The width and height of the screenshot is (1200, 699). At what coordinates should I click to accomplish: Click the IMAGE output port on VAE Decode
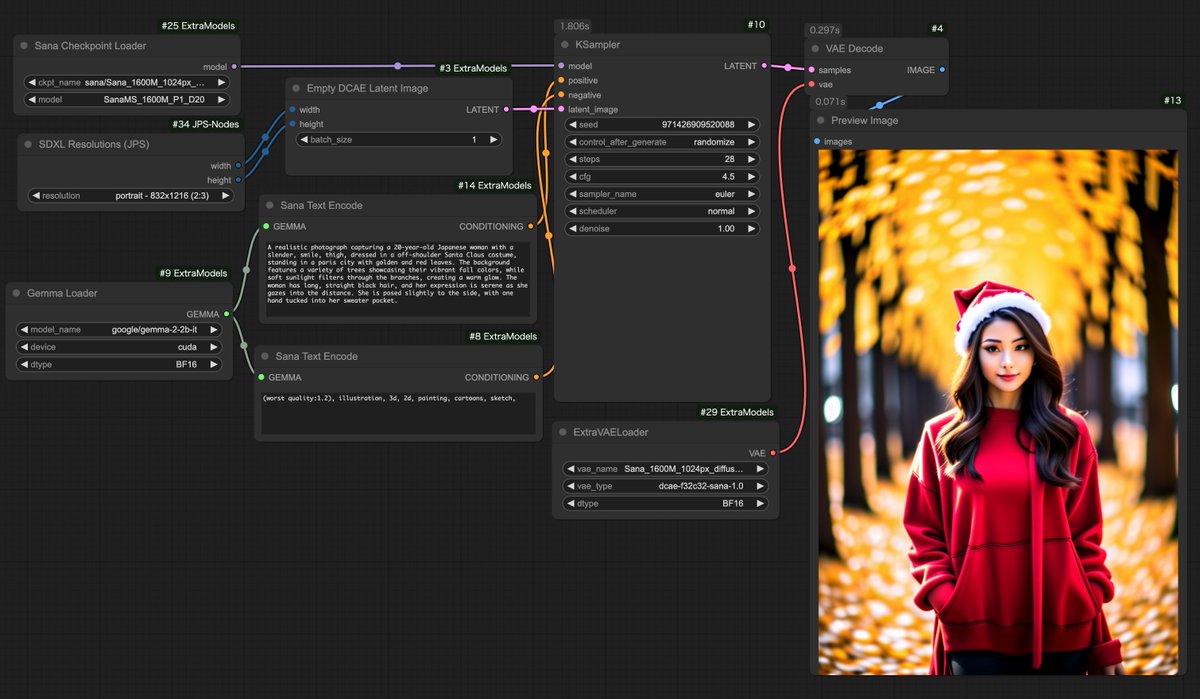[x=942, y=70]
